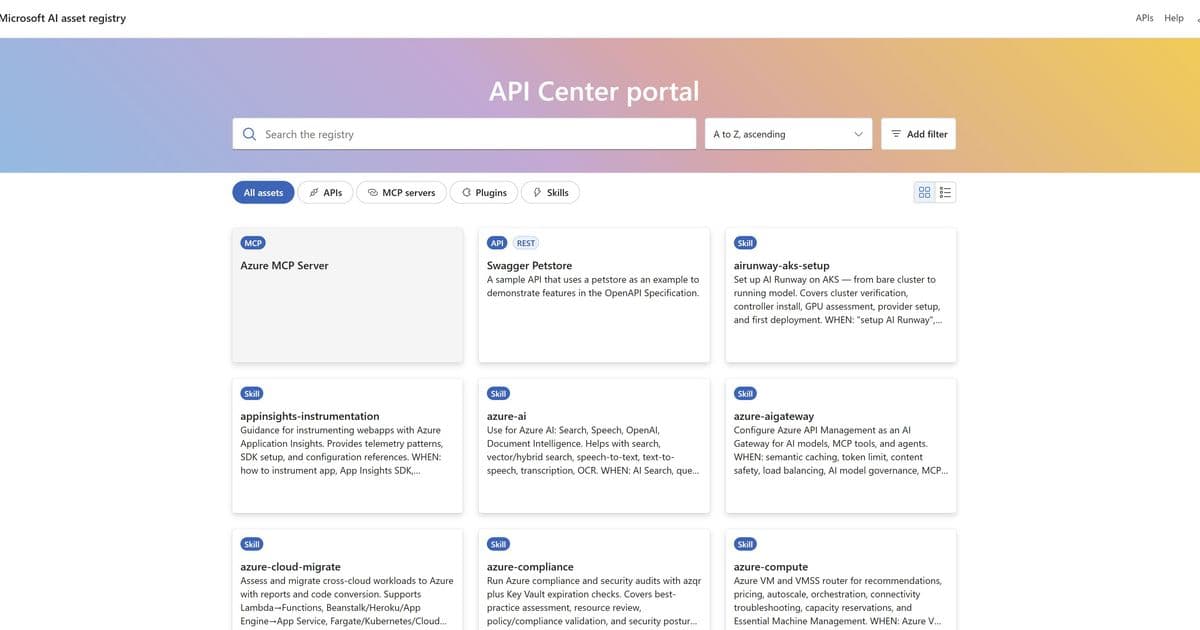Image resolution: width=1200 pixels, height=630 pixels.
Task: Open the Swagger Petstore card title
Action: coord(531,266)
